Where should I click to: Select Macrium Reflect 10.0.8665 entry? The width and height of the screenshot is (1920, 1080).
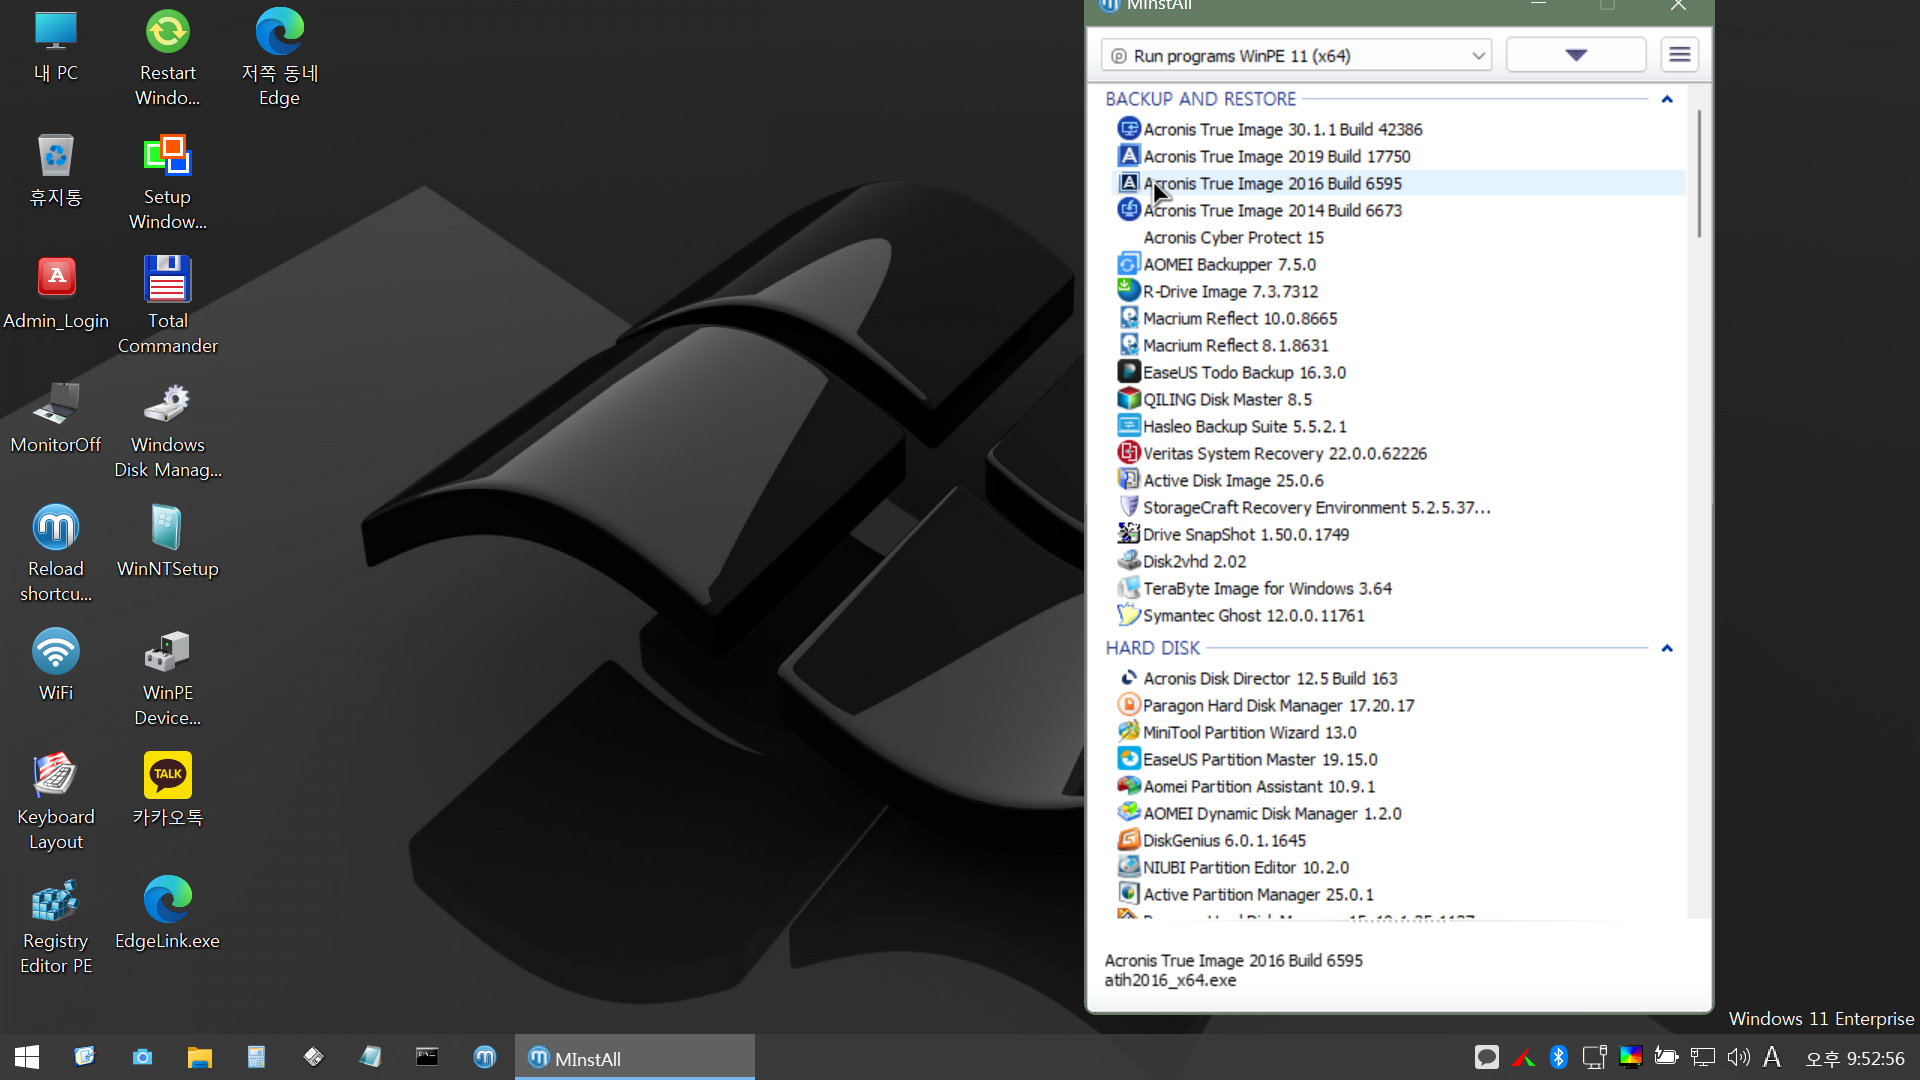click(x=1240, y=318)
